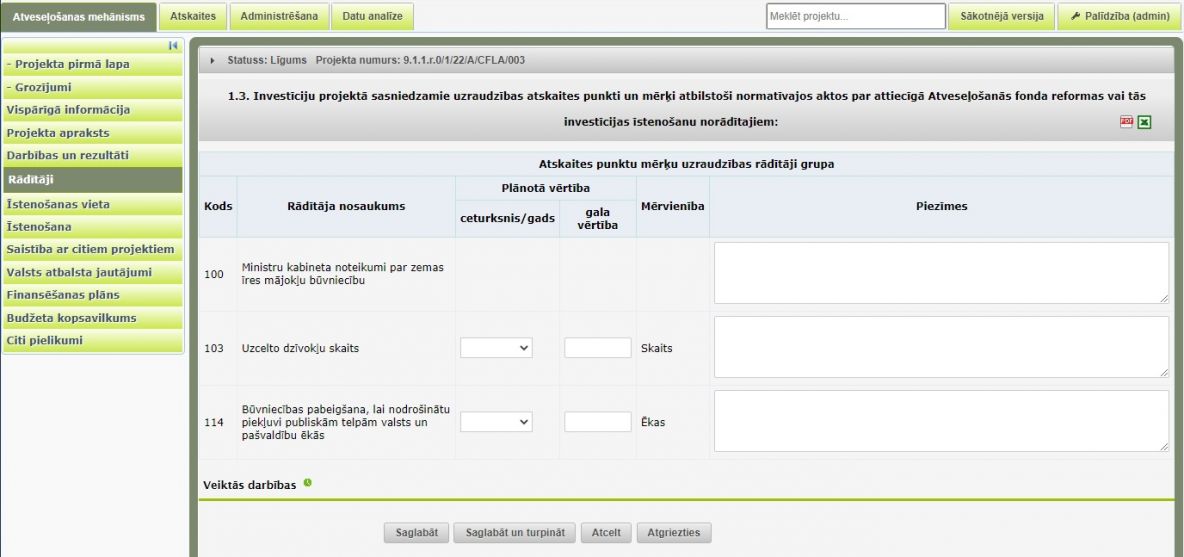This screenshot has height=557, width=1184.
Task: Switch to Administrēšana tab
Action: click(x=279, y=16)
